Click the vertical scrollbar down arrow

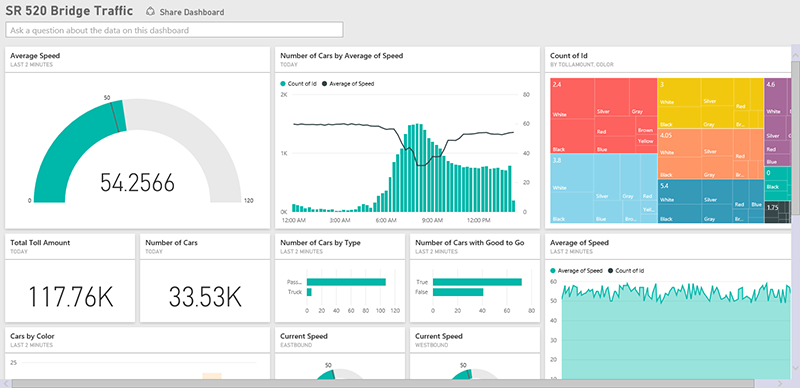click(795, 368)
